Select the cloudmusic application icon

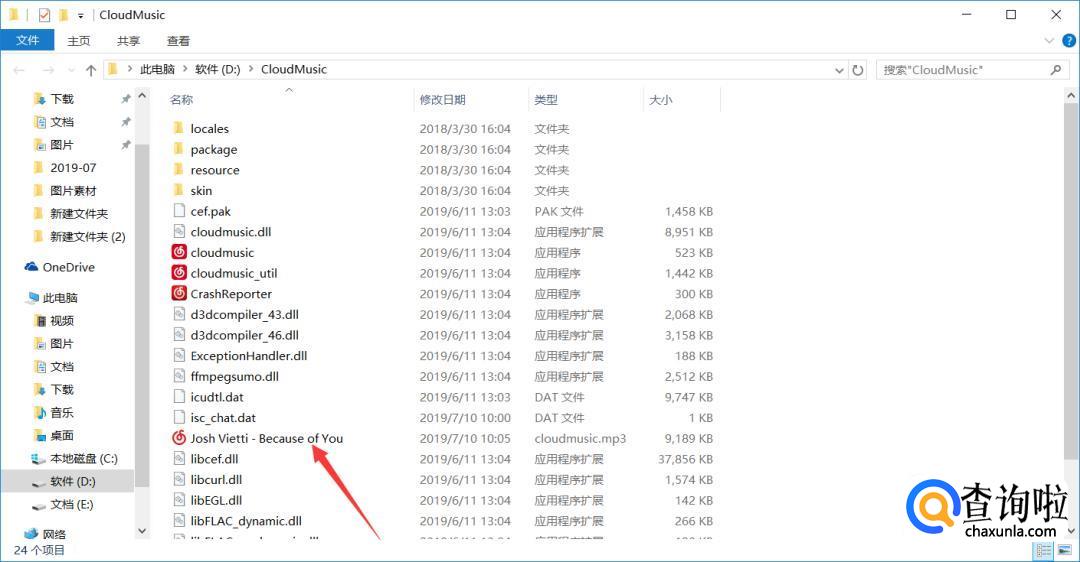[x=179, y=252]
